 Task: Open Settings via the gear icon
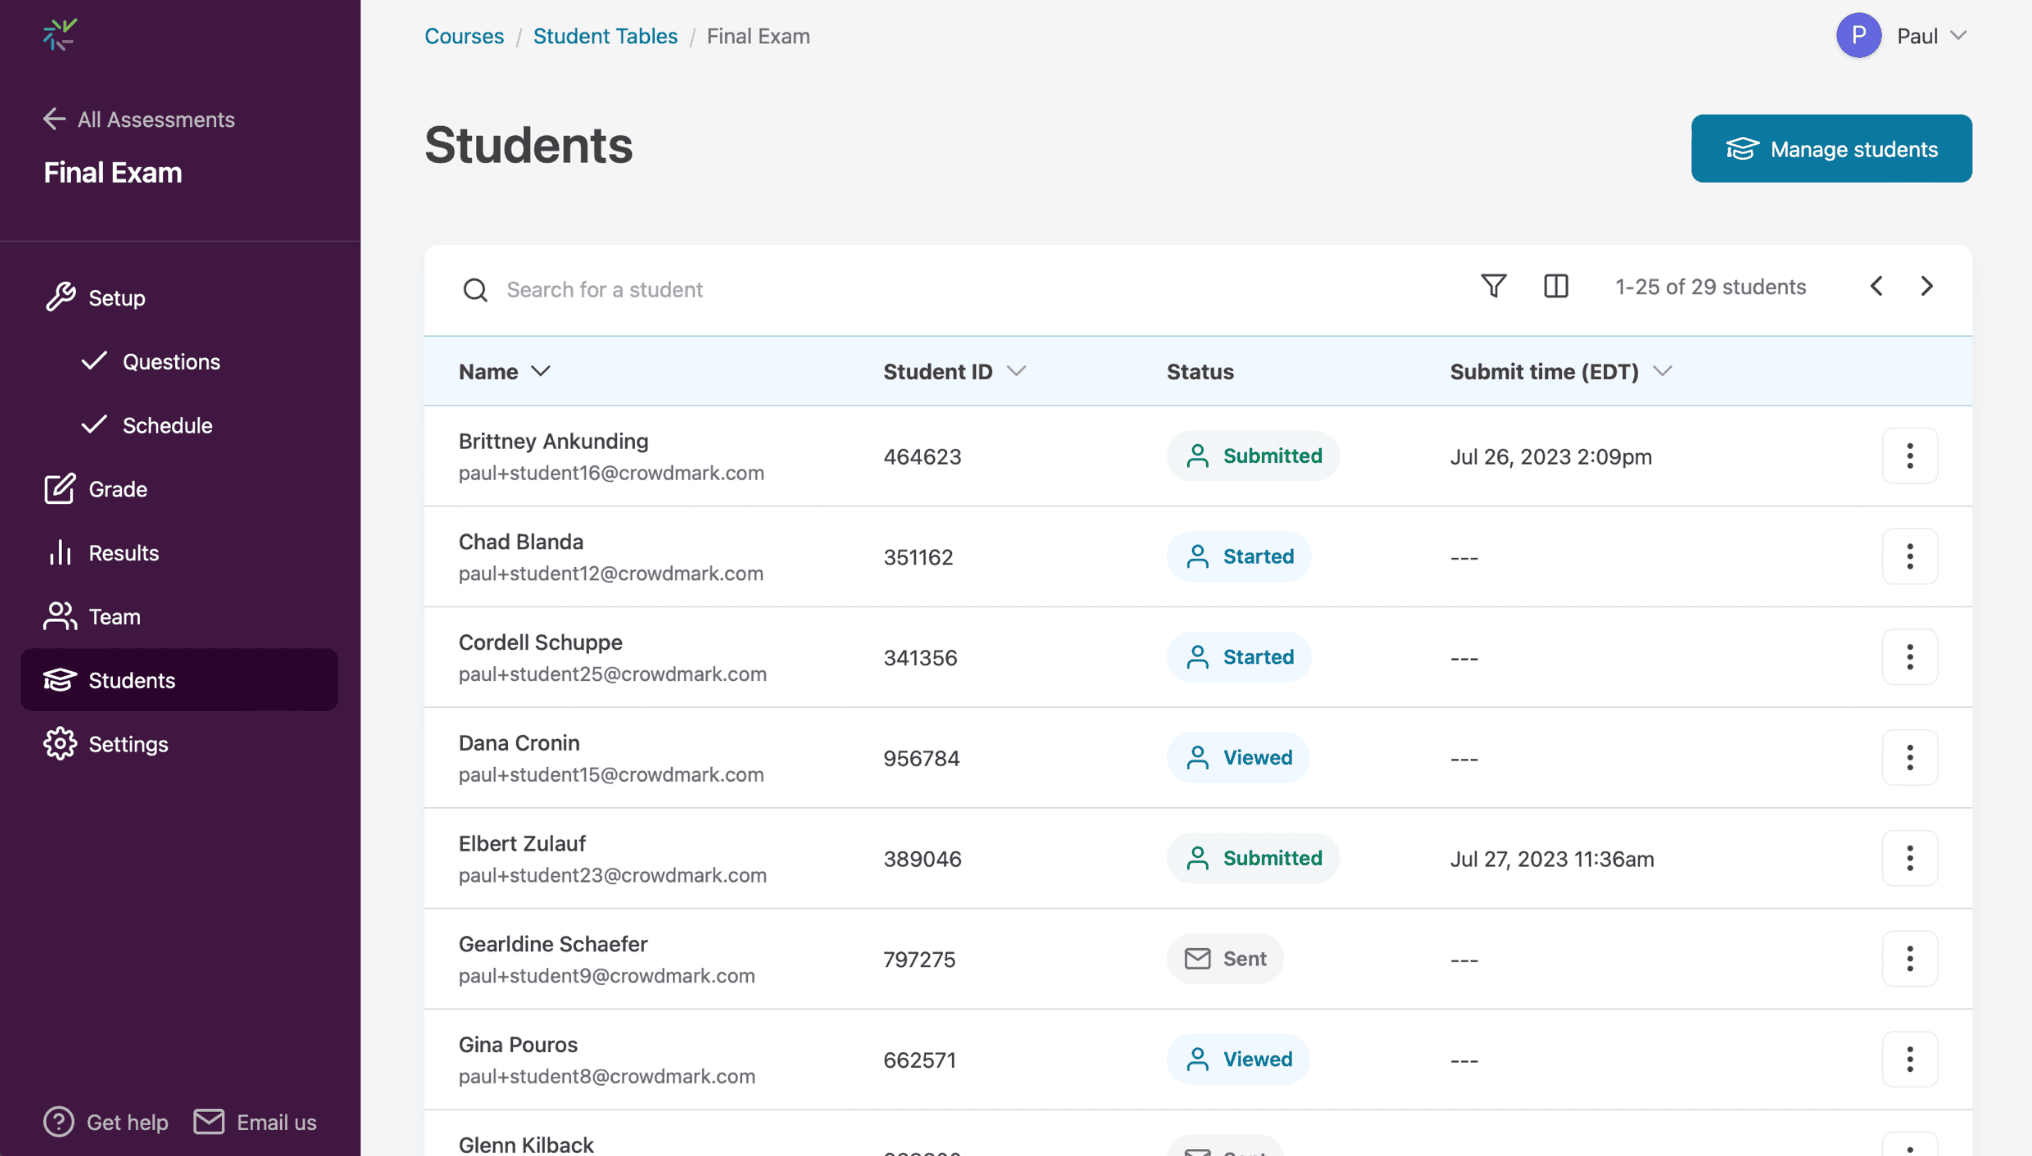(61, 743)
